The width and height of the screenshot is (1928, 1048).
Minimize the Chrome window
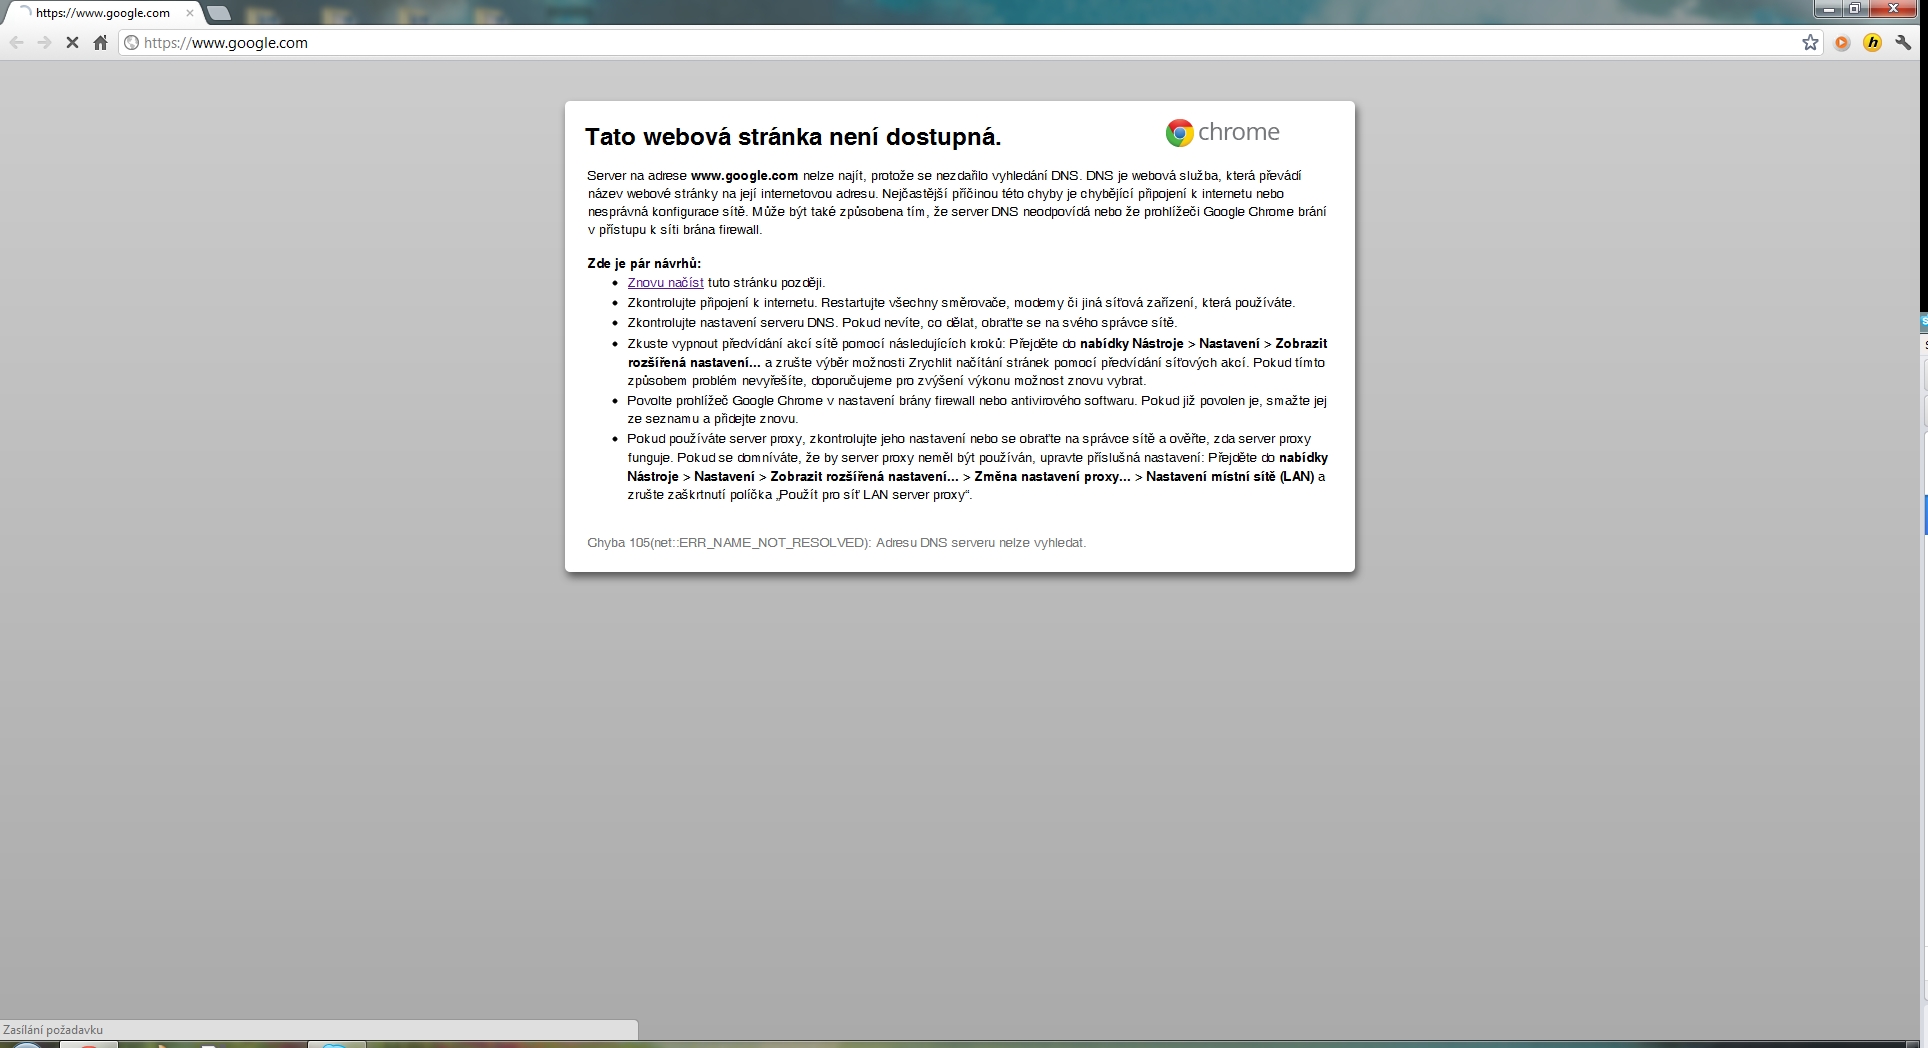click(1829, 9)
